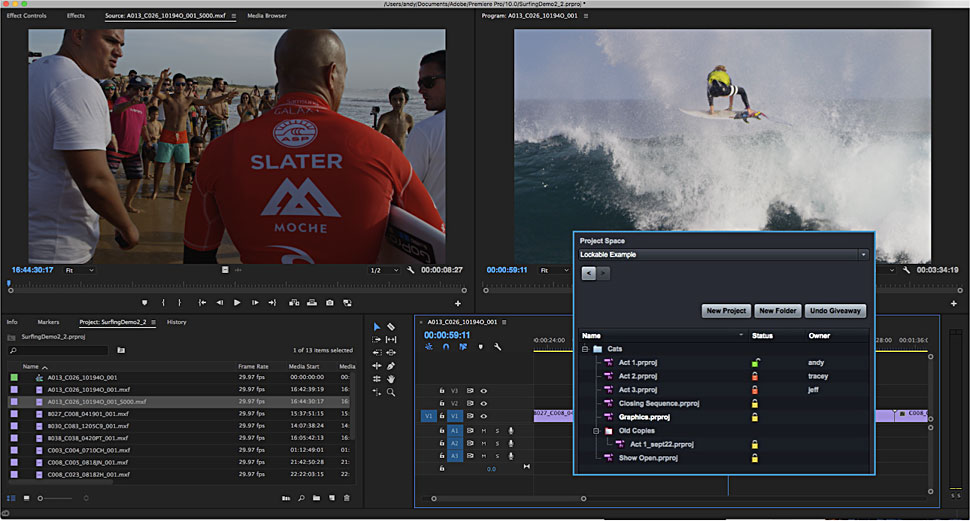Open Source playback resolution 1/2 dropdown

tap(384, 270)
